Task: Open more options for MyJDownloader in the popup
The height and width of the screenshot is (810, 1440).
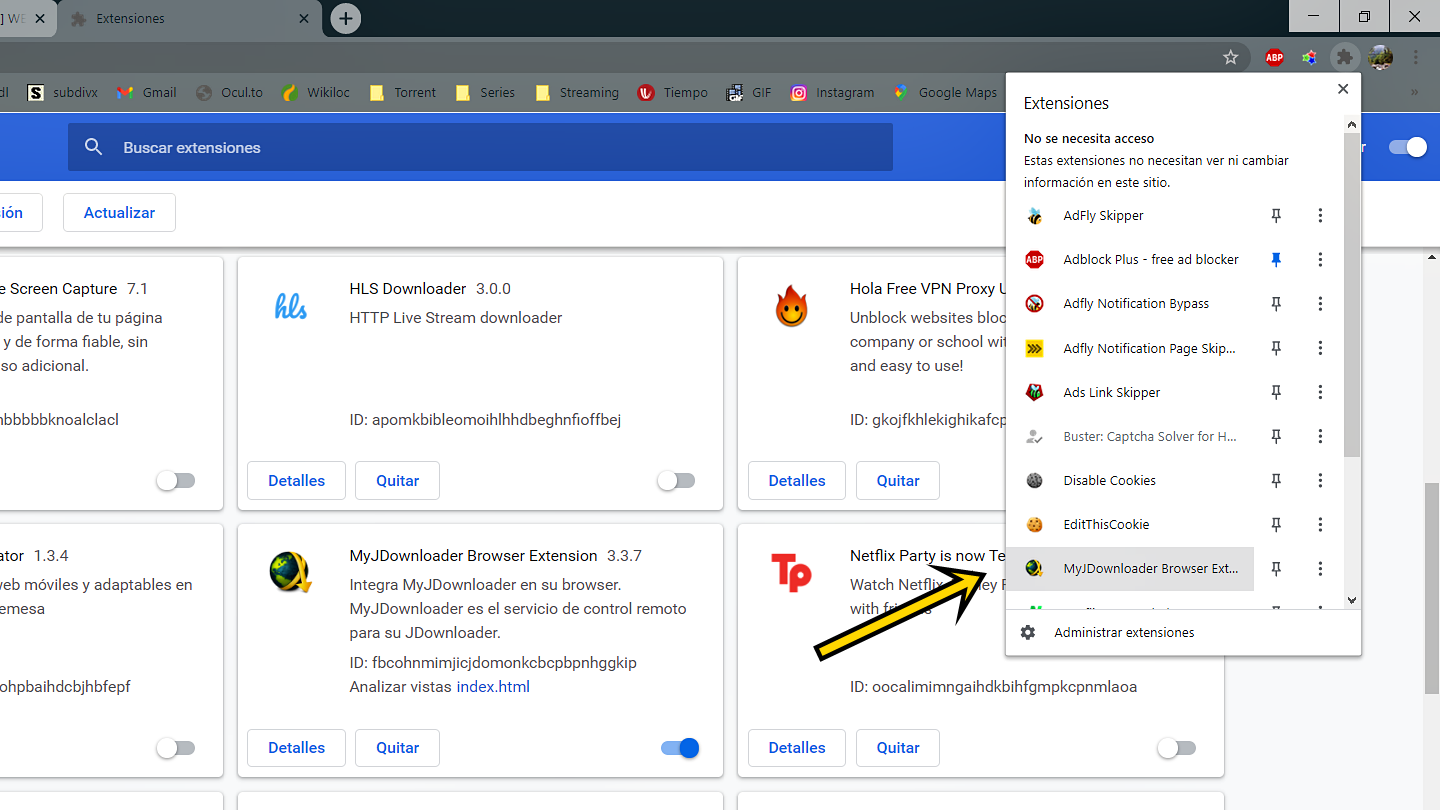Action: point(1320,568)
